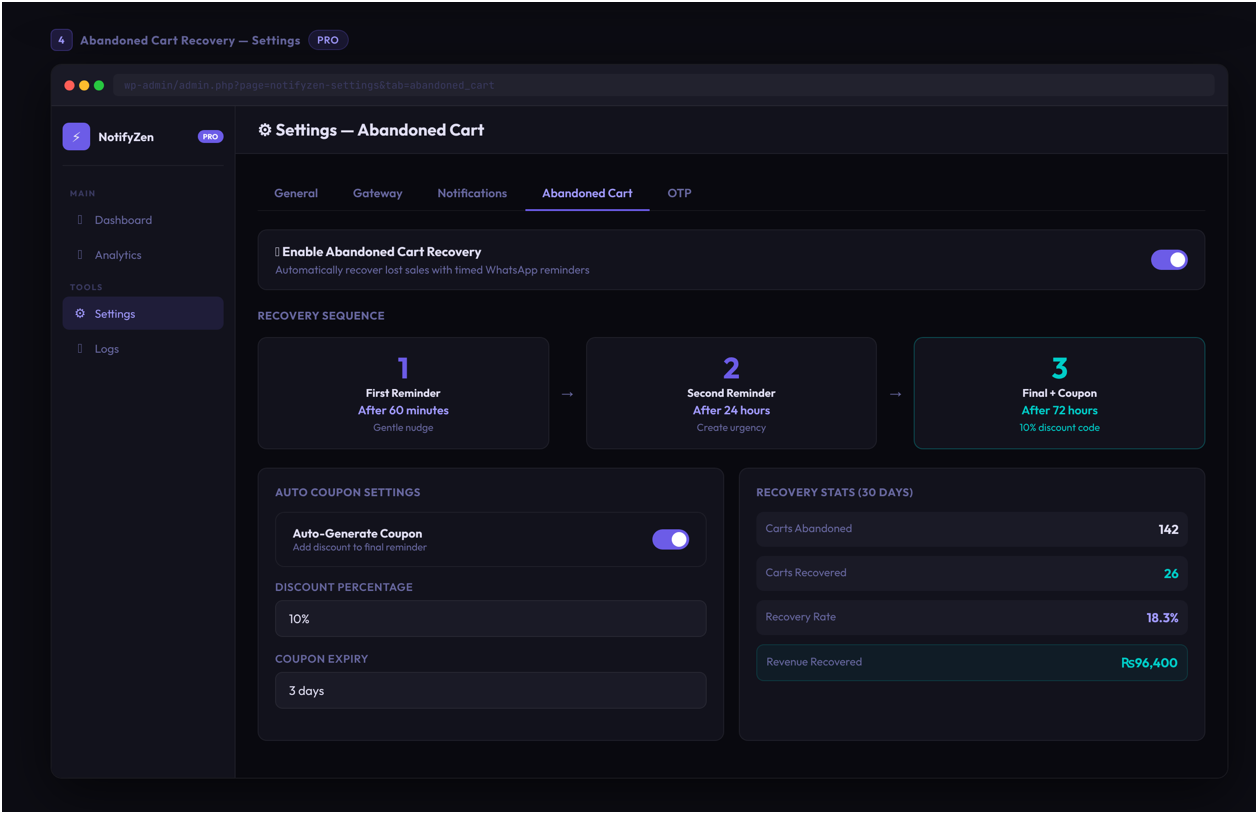This screenshot has height=814, width=1258.
Task: Click the 'After 72 hours' text
Action: click(x=1059, y=410)
